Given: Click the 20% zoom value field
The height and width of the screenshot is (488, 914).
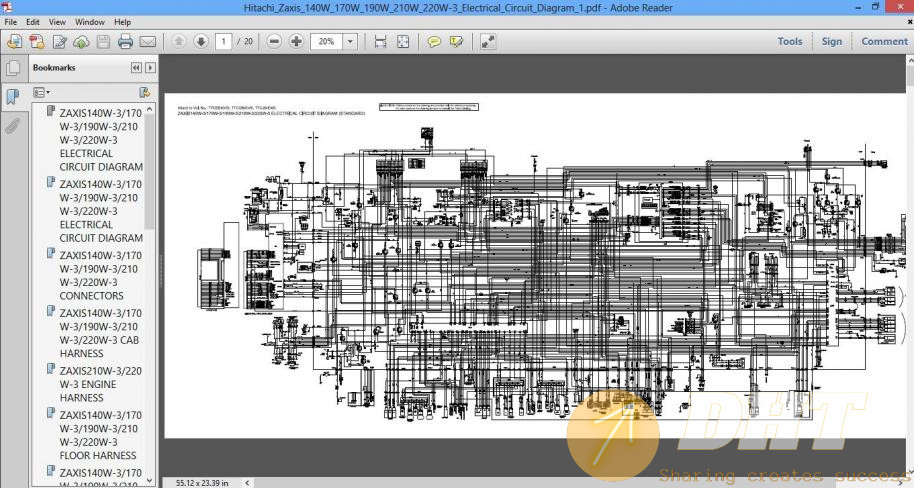Looking at the screenshot, I should point(327,41).
